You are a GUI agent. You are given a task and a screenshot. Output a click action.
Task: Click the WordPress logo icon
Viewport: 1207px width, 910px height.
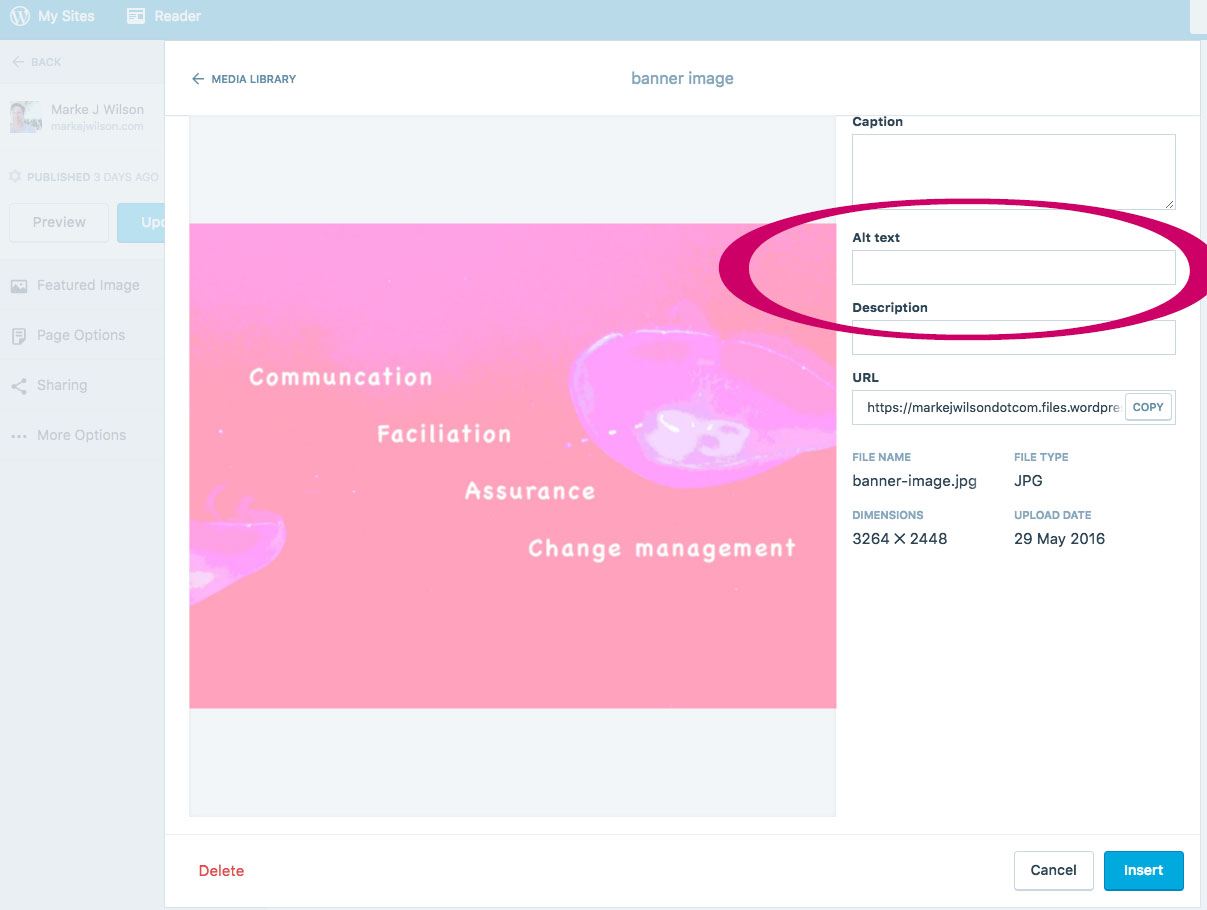tap(20, 16)
